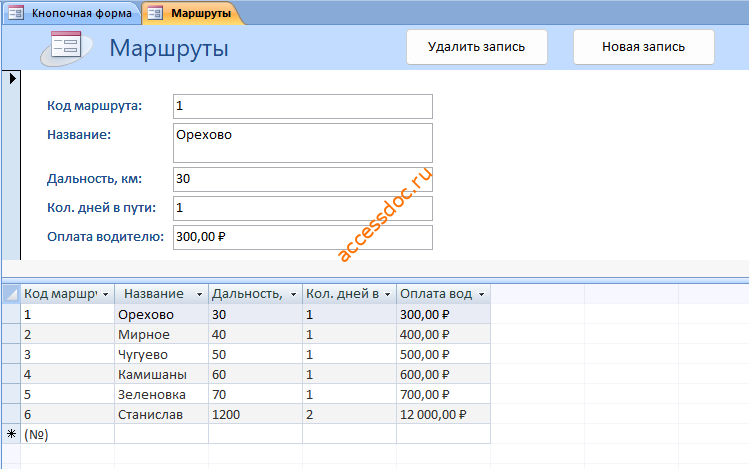
Task: Click the datasheet select-all corner box
Action: point(11,294)
